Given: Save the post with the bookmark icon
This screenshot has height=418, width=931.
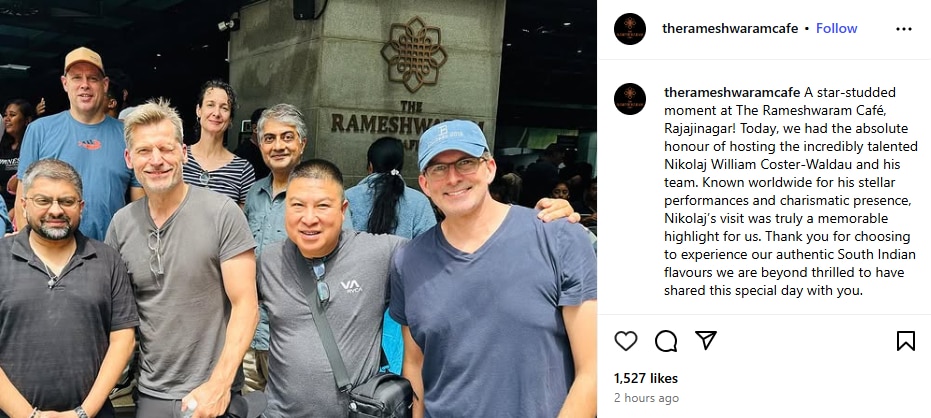Looking at the screenshot, I should (905, 341).
